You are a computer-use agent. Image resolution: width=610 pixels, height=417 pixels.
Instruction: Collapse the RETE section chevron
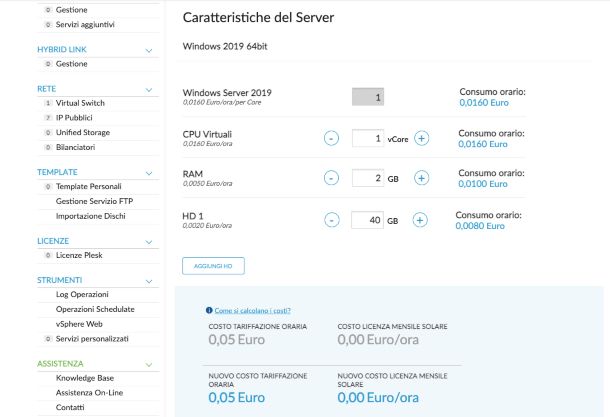click(149, 90)
